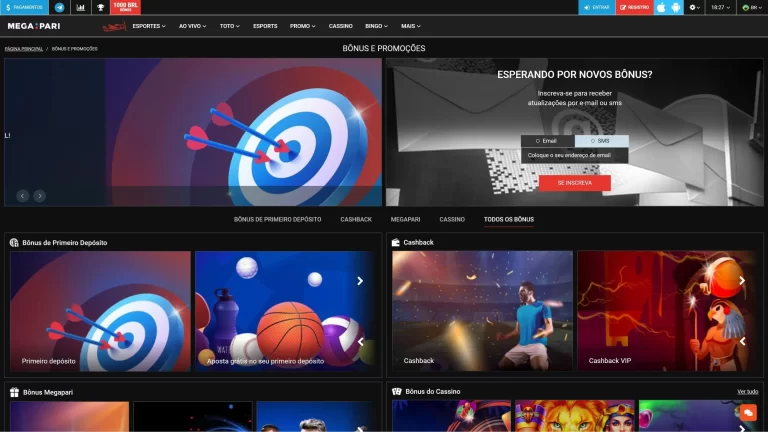Click the Bônus de Primeiro Depósito heading icon
Viewport: 768px width, 432px height.
pos(14,242)
